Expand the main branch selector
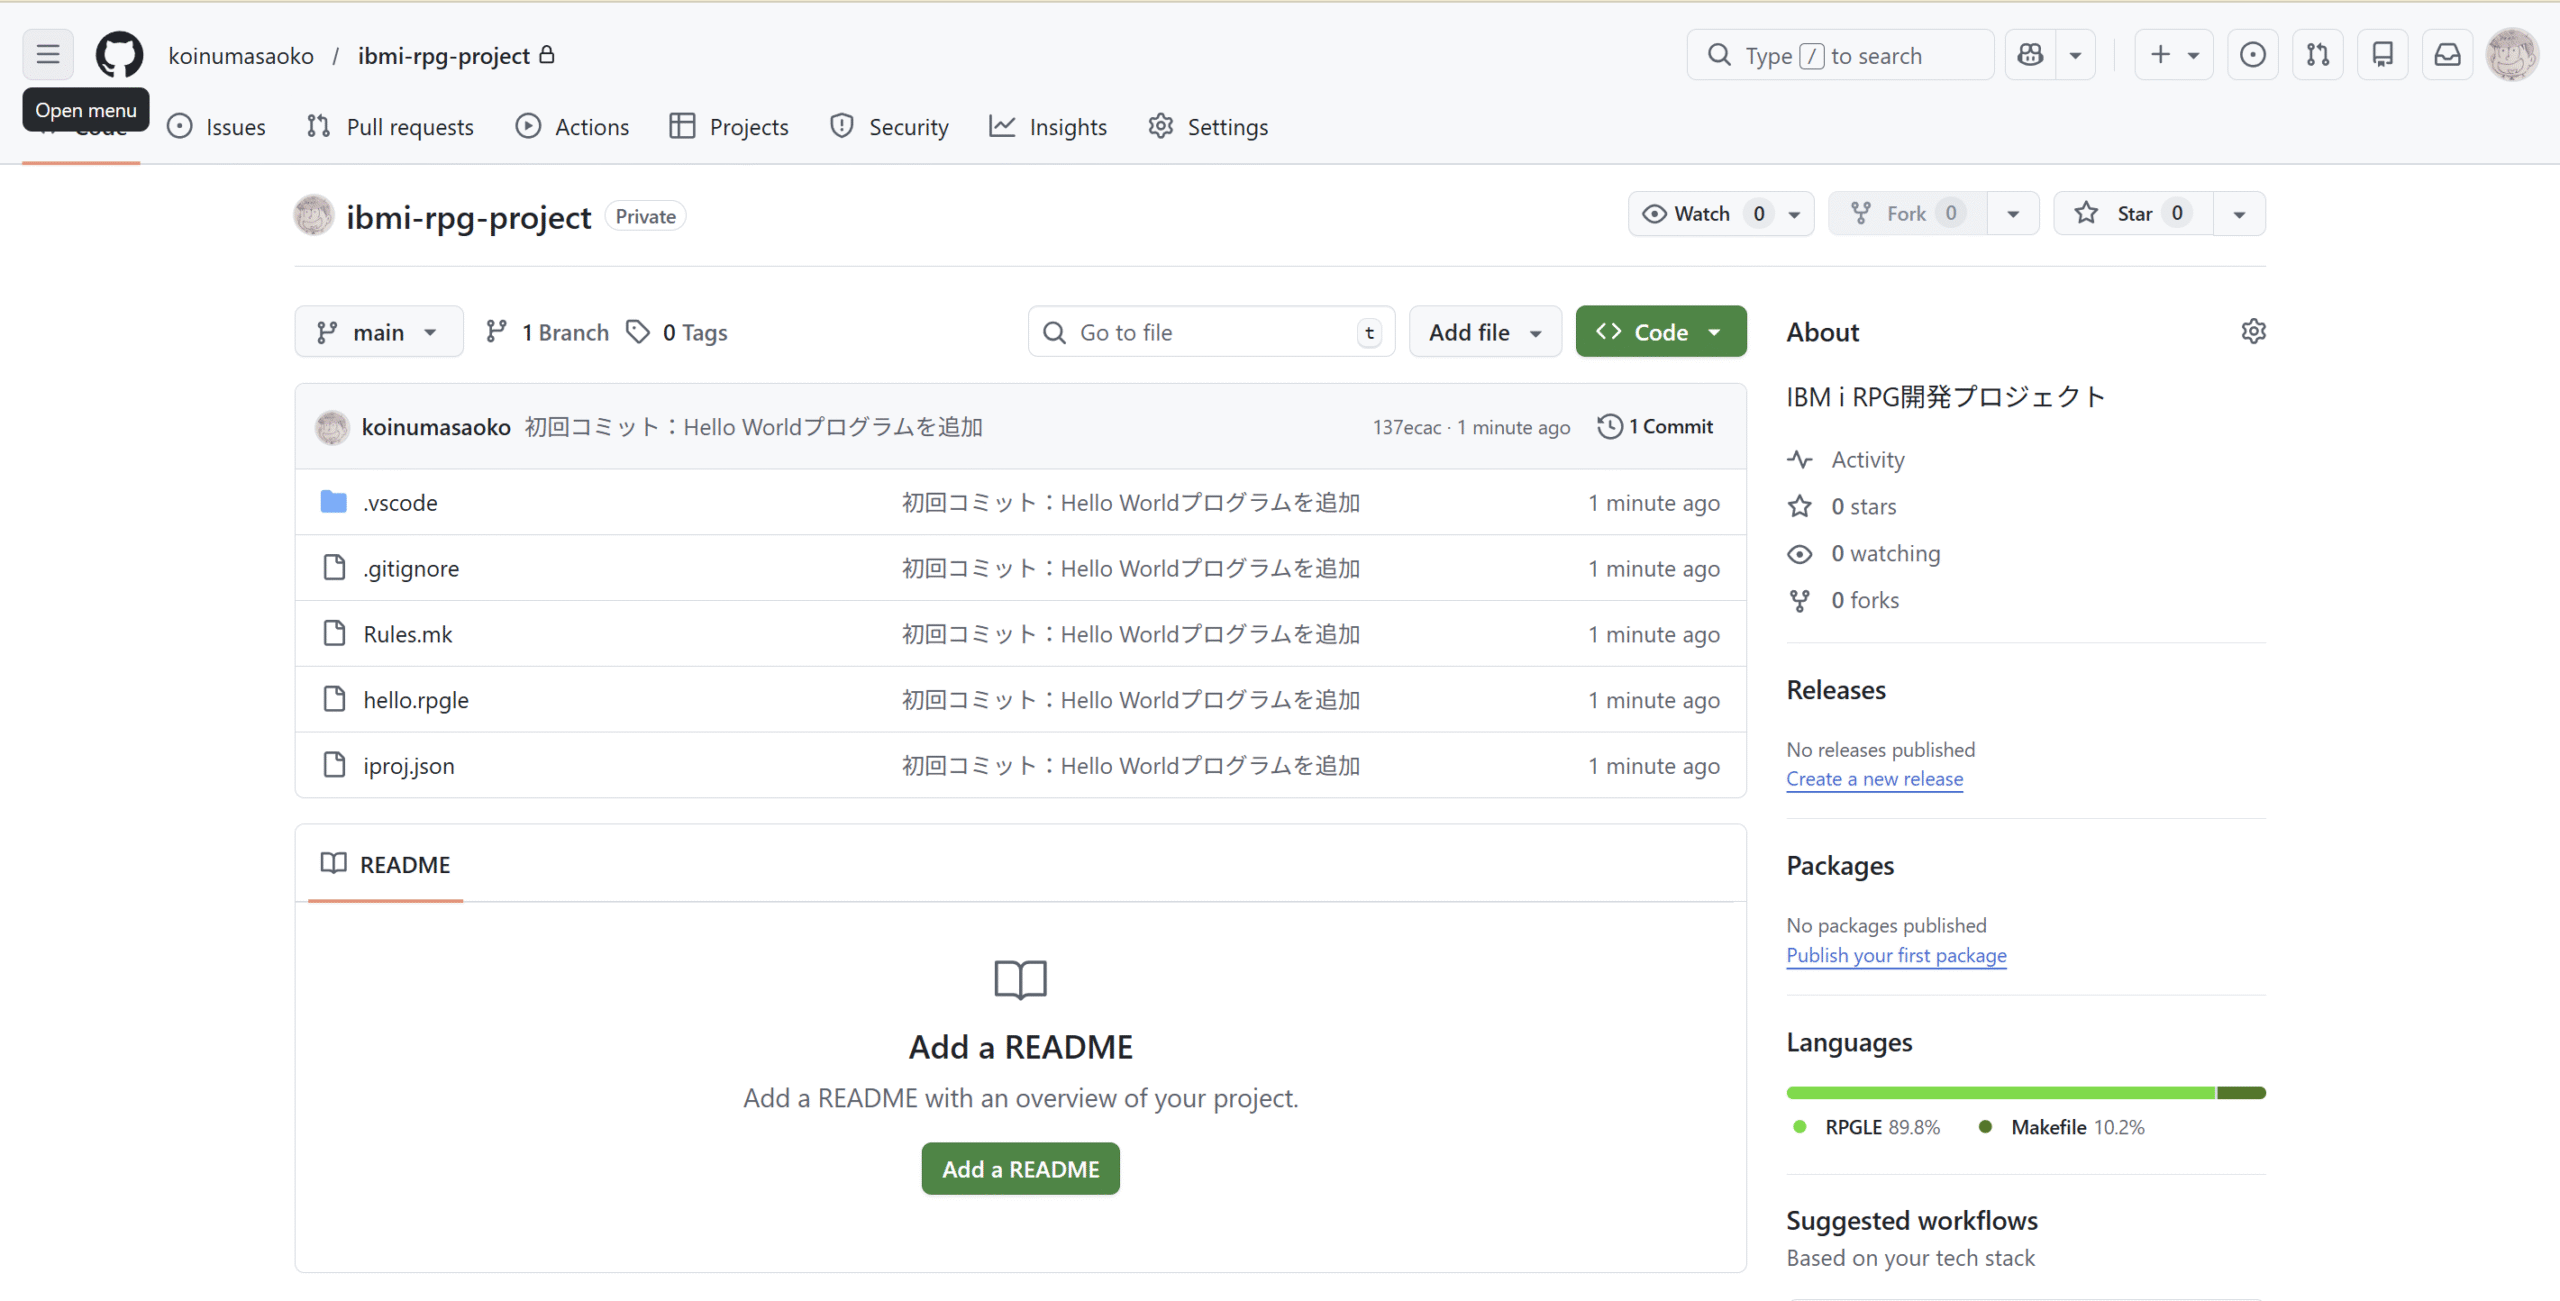Screen dimensions: 2560x1301 pos(378,332)
